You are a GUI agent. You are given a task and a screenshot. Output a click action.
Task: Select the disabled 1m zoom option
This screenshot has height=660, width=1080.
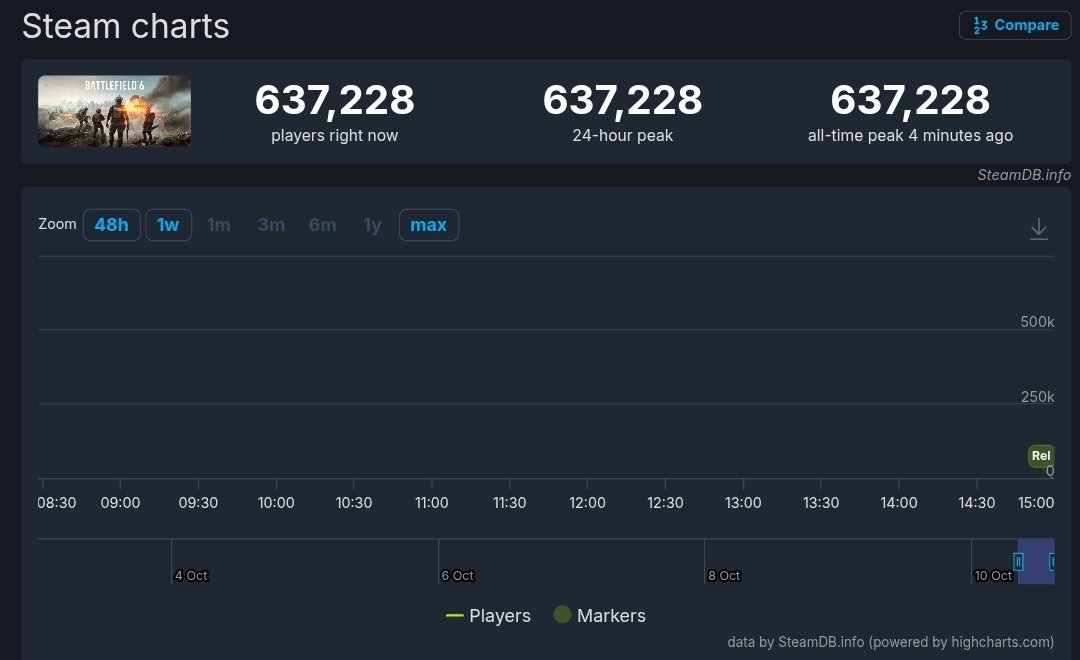(x=219, y=225)
